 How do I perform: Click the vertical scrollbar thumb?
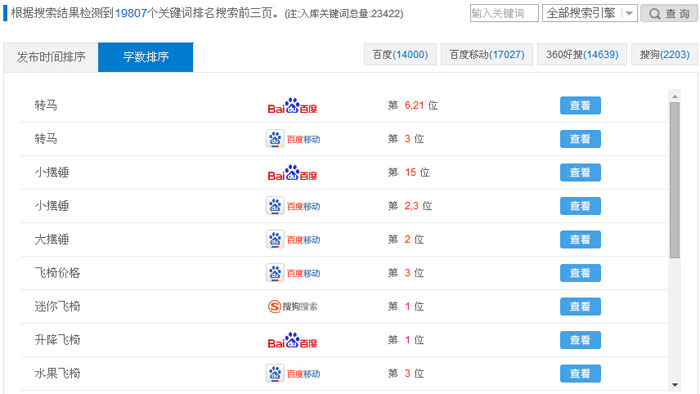675,180
